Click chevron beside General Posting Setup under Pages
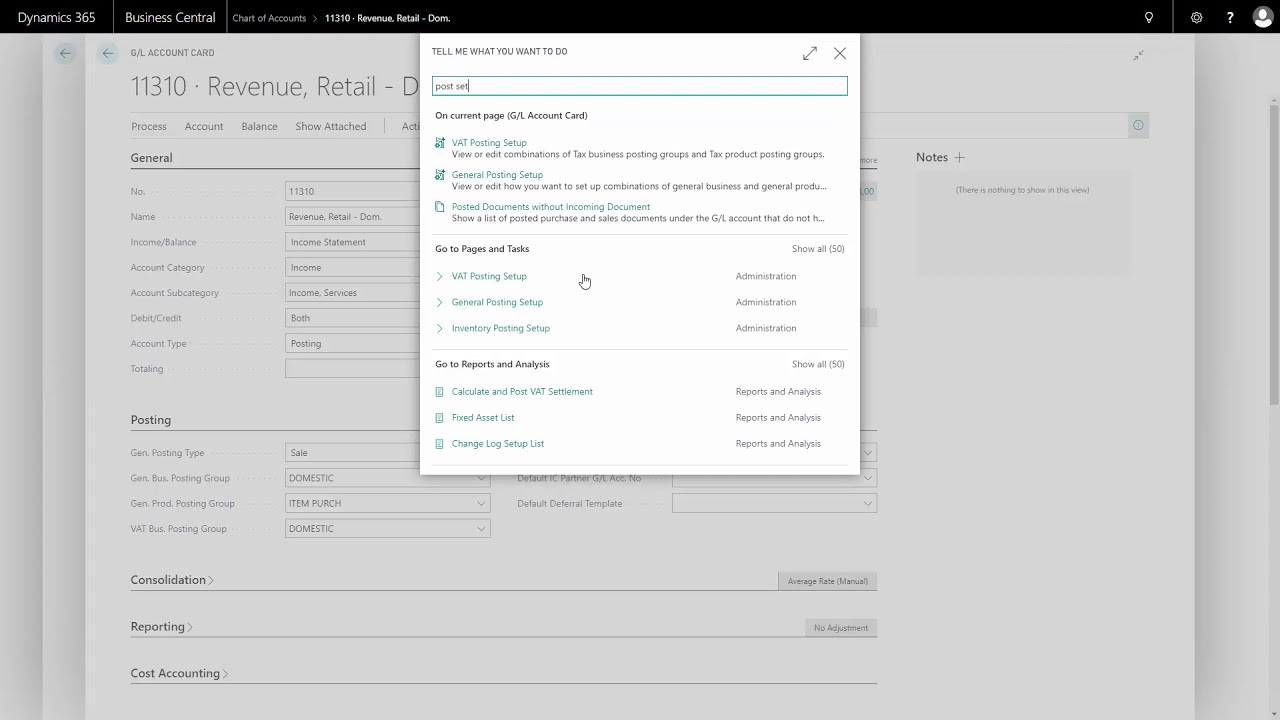Image resolution: width=1280 pixels, height=720 pixels. point(440,302)
